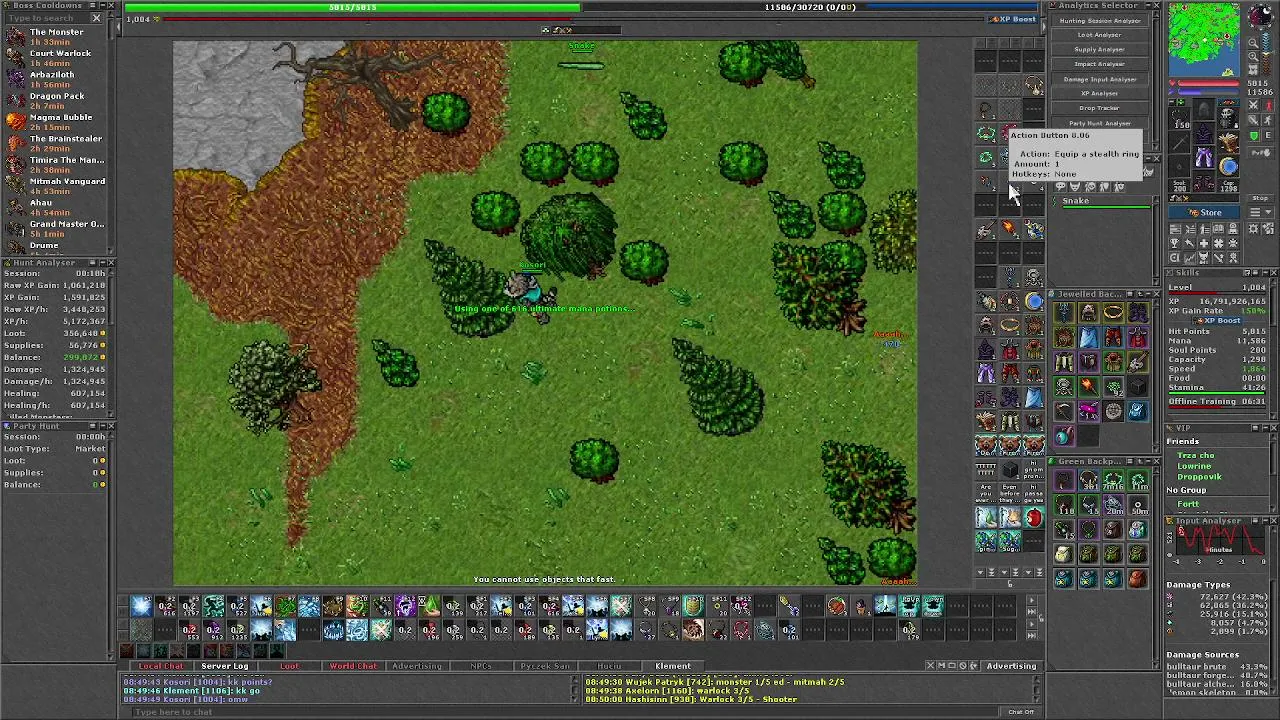
Task: Minimize the Green Backpack container
Action: (x=1148, y=461)
